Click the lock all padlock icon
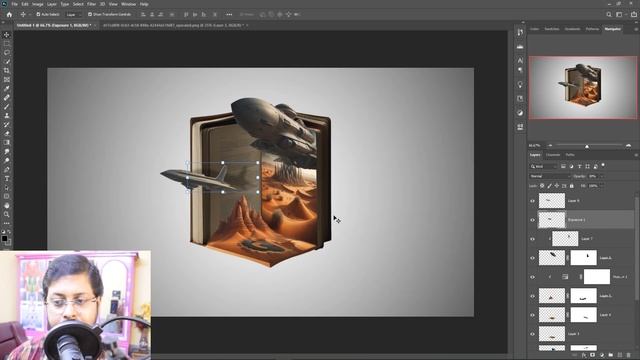 571,186
